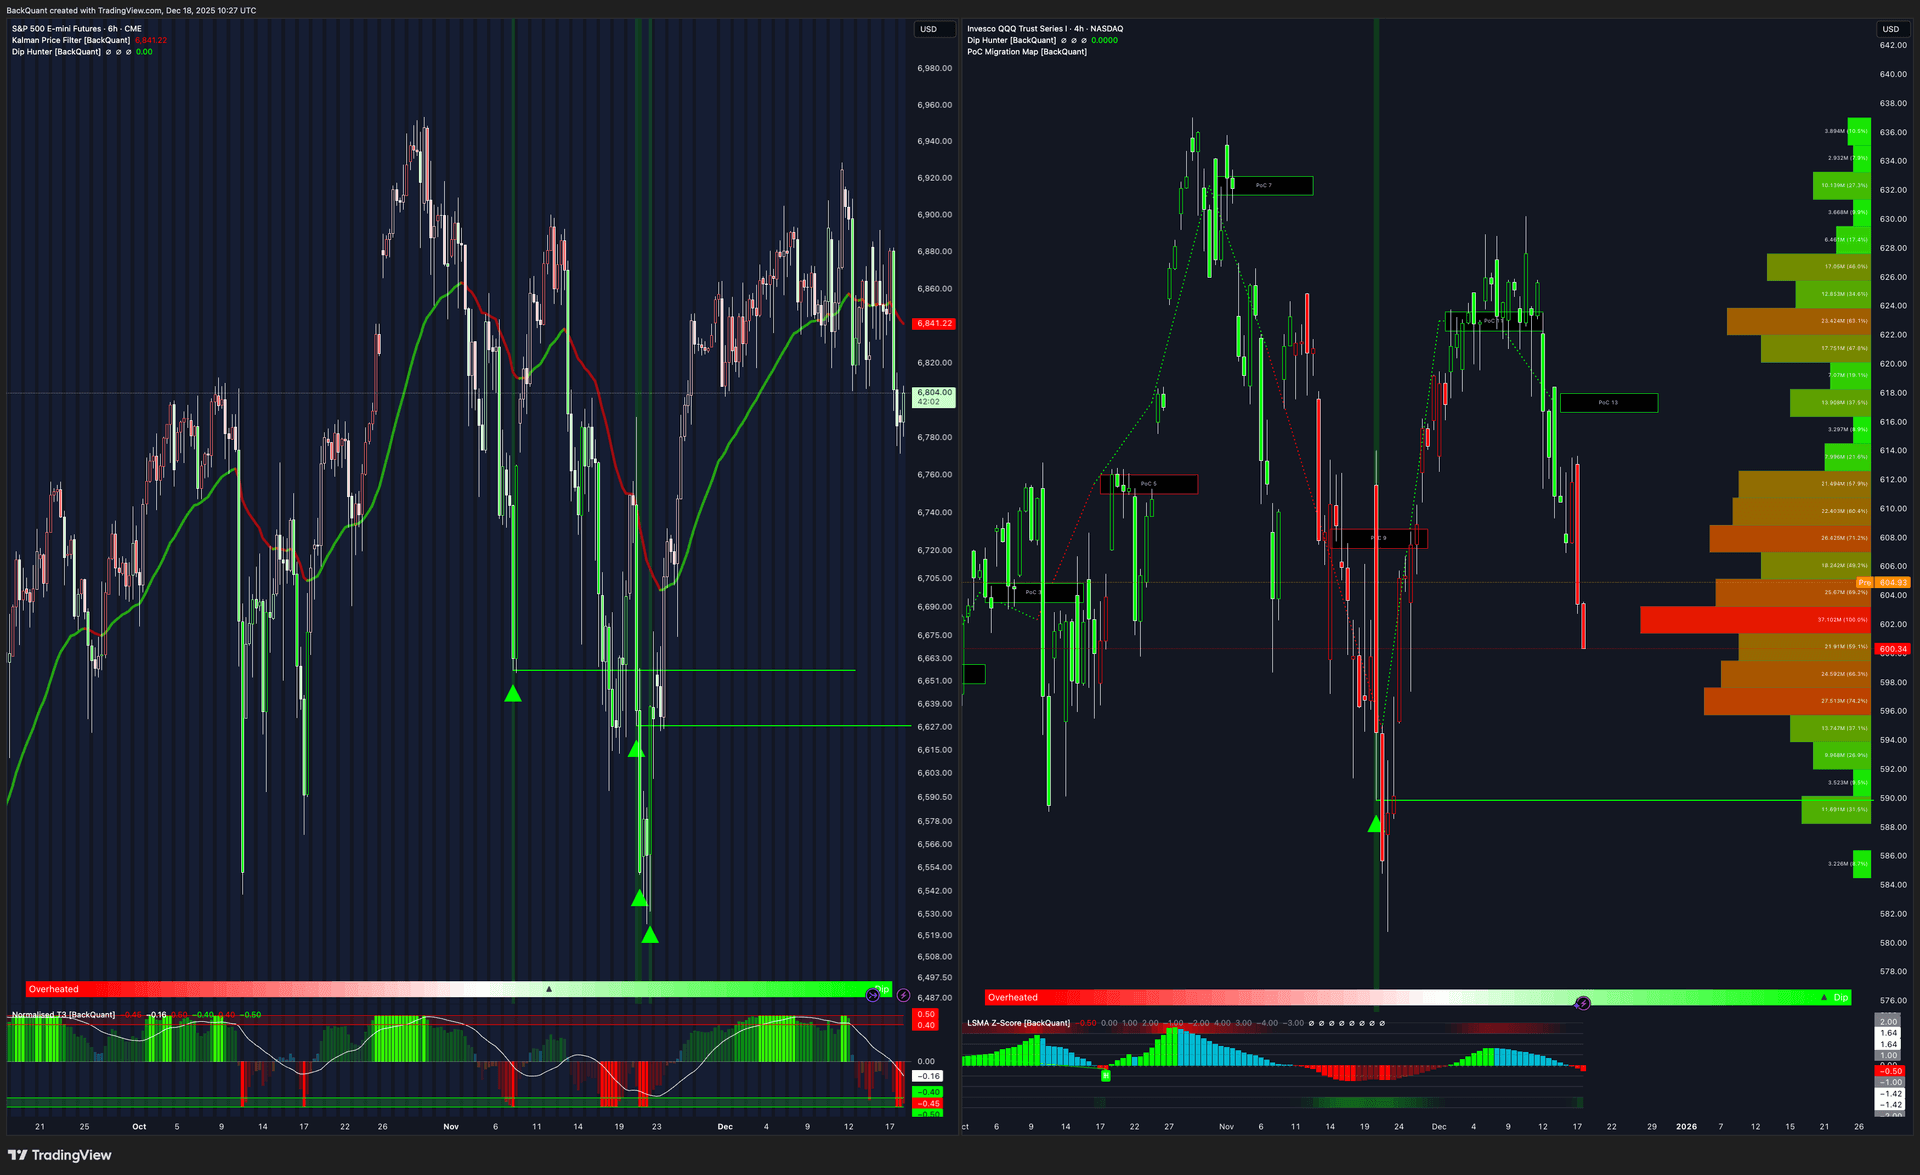Open the 6h interval selector in S&P chart title
The width and height of the screenshot is (1920, 1175).
(x=110, y=28)
